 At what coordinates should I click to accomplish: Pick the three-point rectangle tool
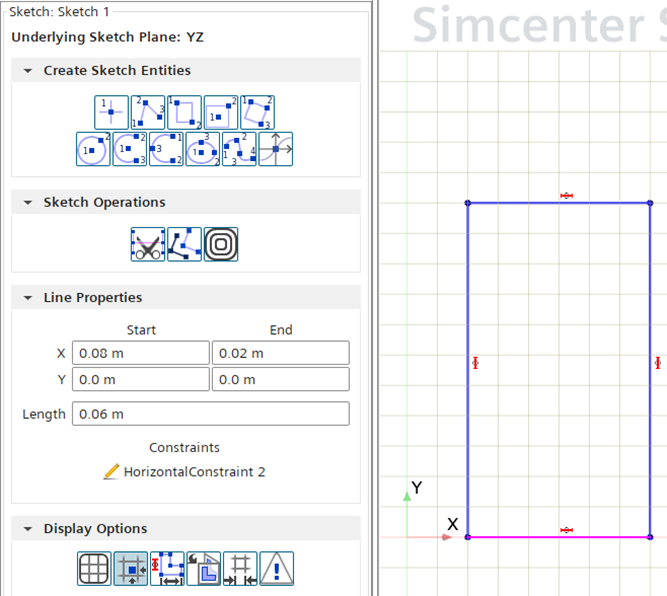click(x=258, y=112)
